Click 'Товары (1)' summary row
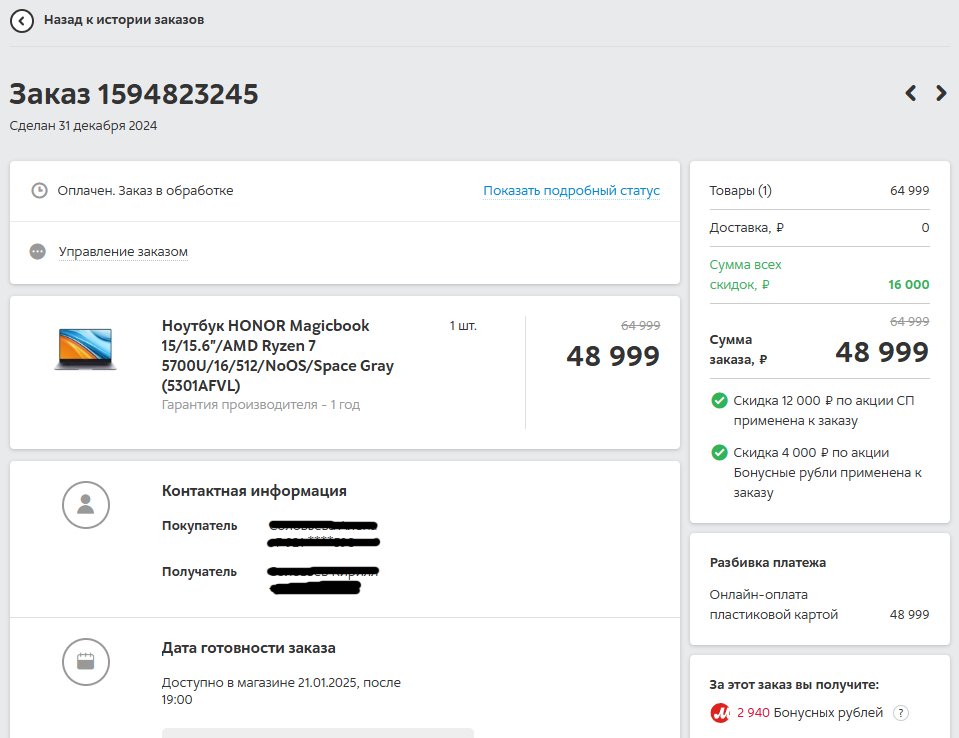 (x=819, y=191)
